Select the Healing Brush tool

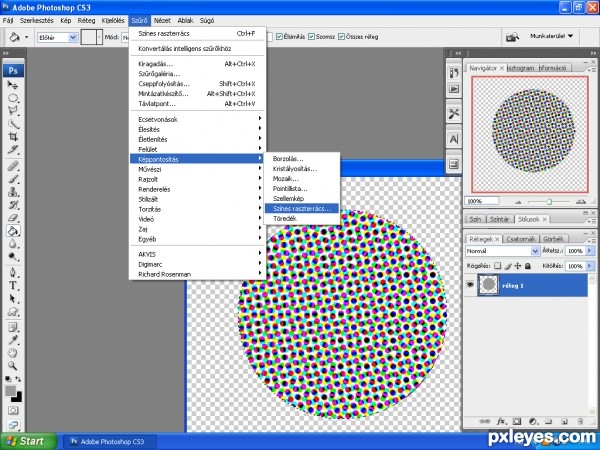[13, 166]
